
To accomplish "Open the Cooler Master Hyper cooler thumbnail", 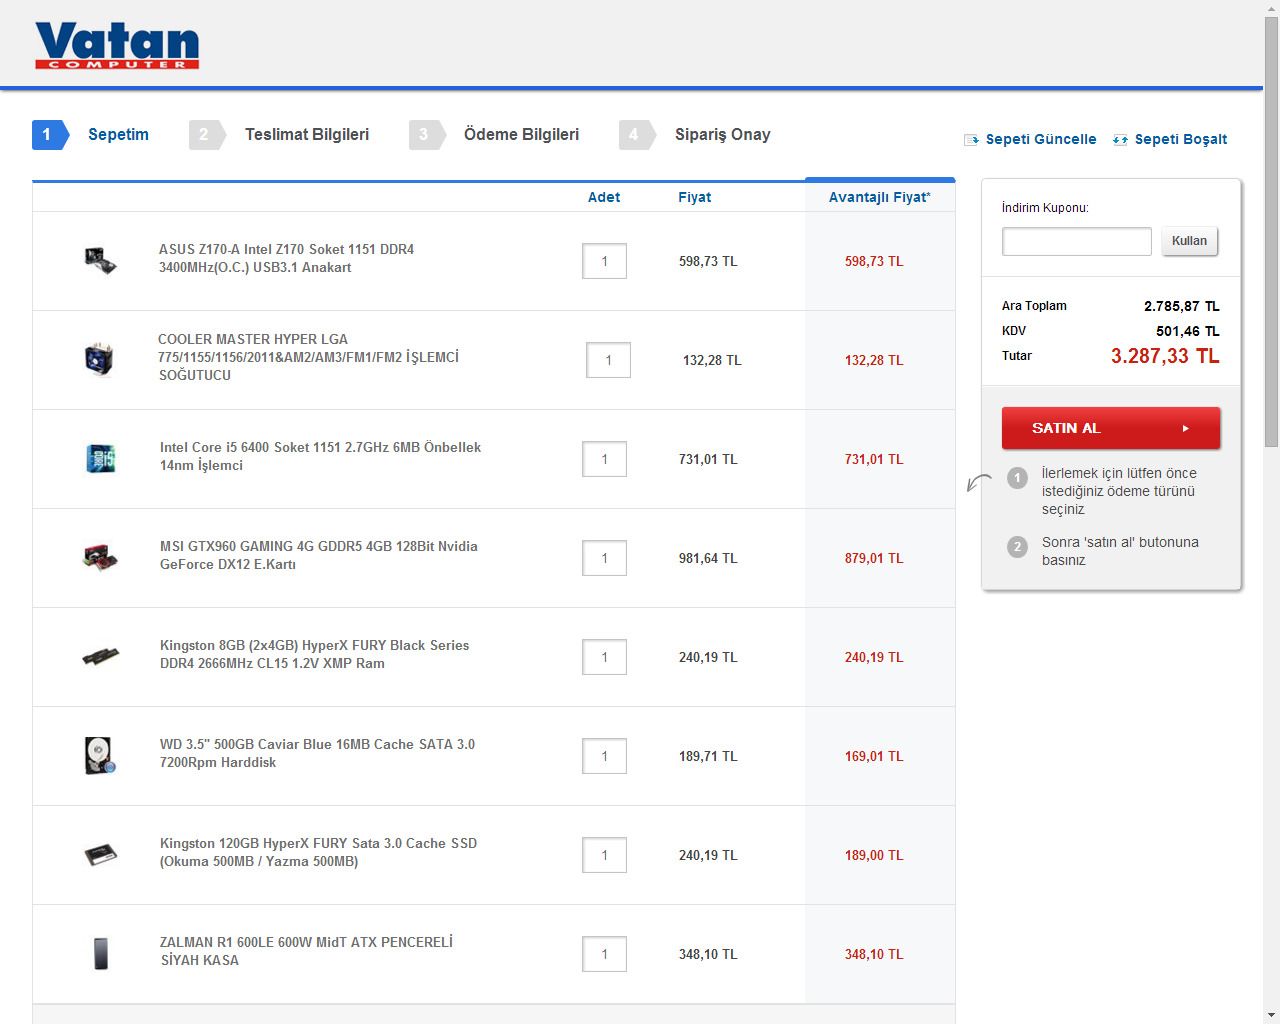I will pos(99,359).
